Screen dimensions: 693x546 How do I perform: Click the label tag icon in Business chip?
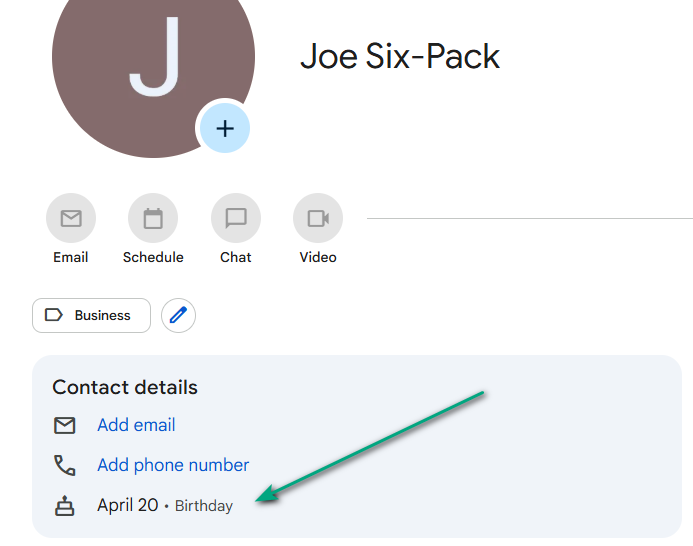[x=54, y=315]
